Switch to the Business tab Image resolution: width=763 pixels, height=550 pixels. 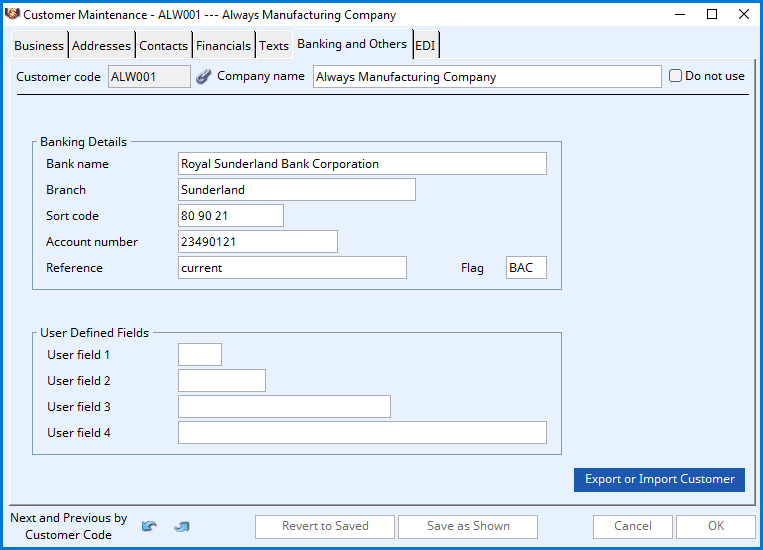point(39,46)
